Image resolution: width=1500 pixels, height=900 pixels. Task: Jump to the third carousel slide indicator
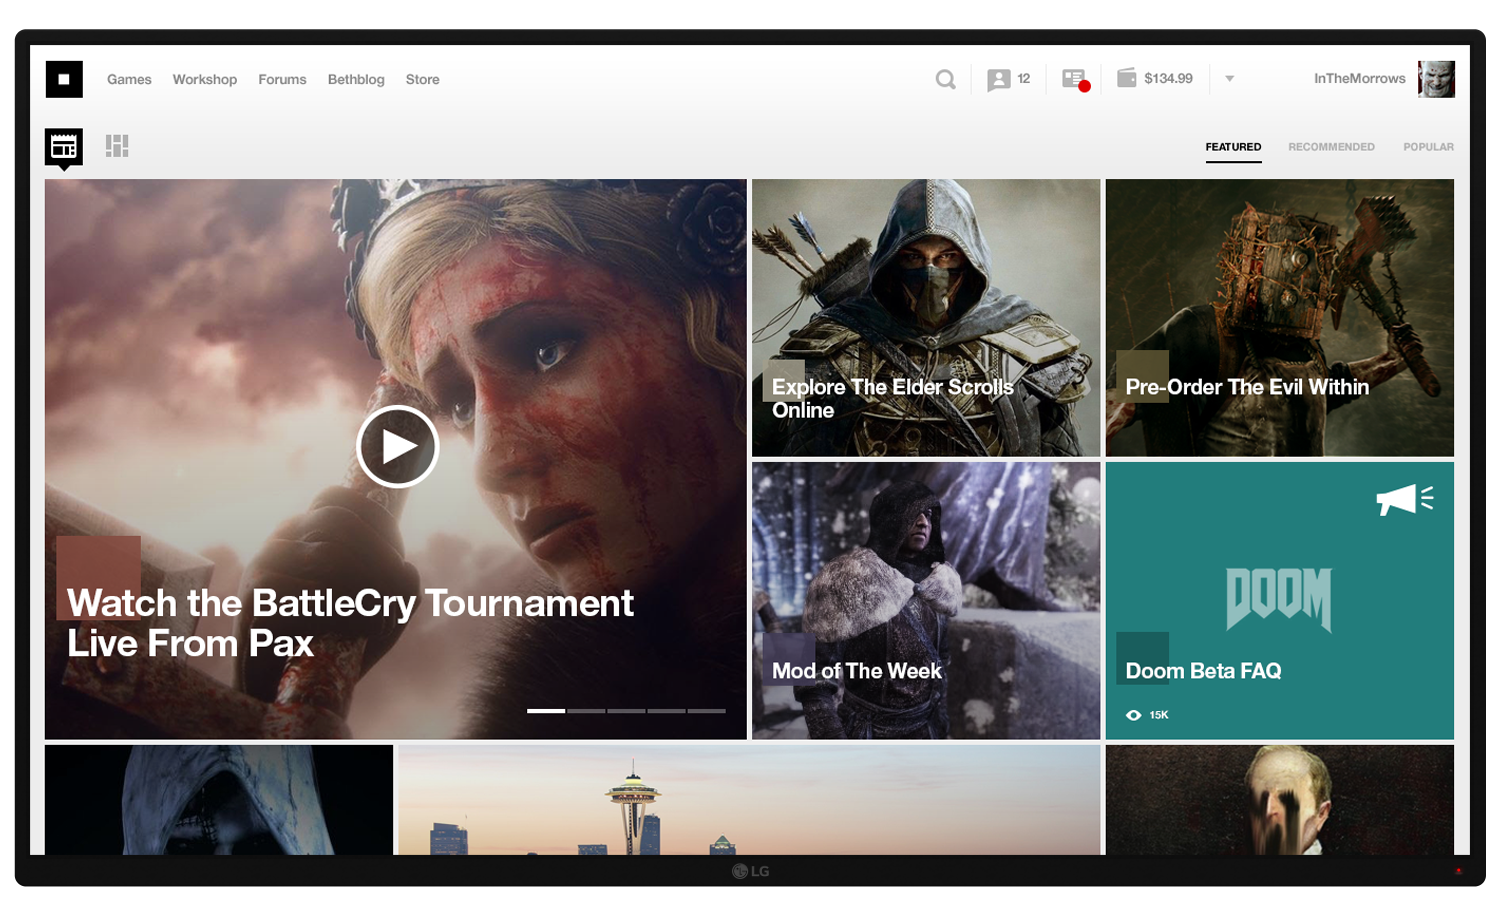coord(626,711)
